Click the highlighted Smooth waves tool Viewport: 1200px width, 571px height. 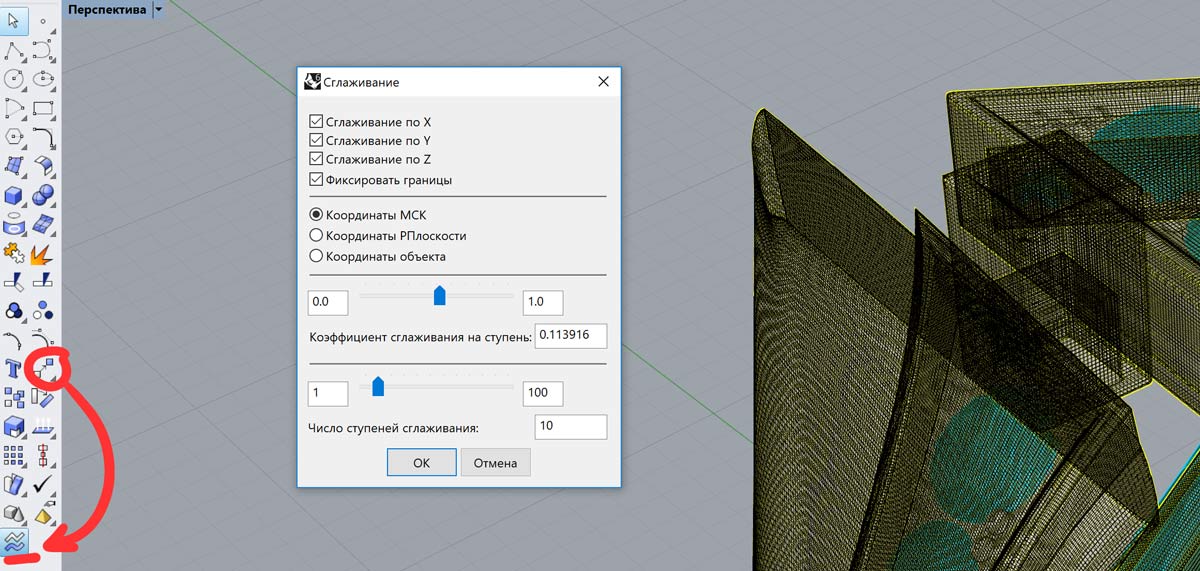coord(14,542)
